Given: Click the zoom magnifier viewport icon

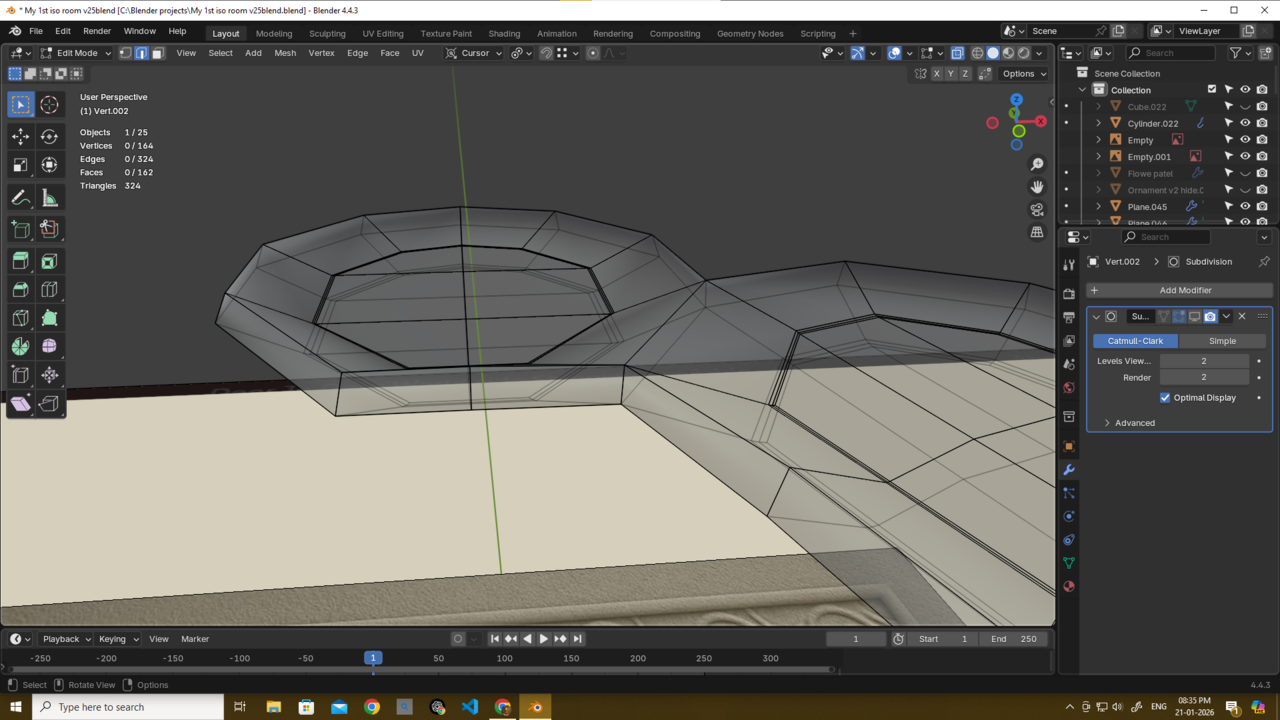Looking at the screenshot, I should (x=1037, y=164).
